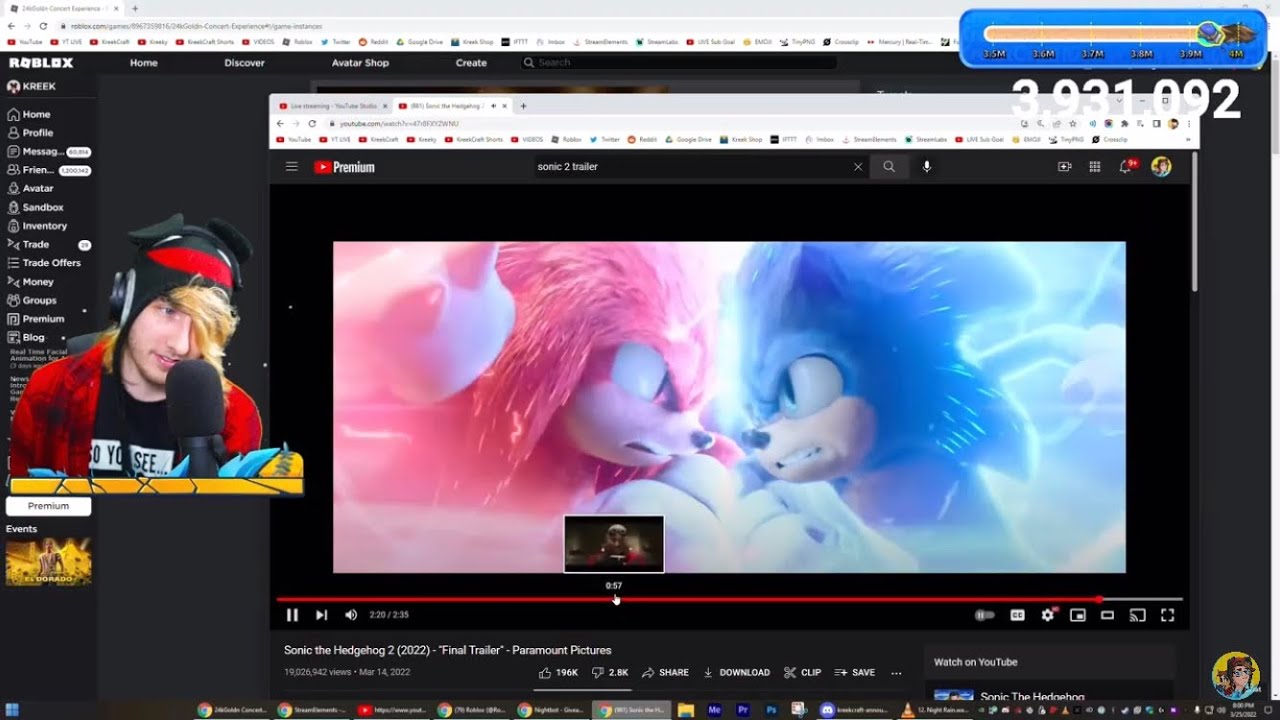1280x720 pixels.
Task: Open Discover in Roblox top navigation
Action: pyautogui.click(x=245, y=63)
